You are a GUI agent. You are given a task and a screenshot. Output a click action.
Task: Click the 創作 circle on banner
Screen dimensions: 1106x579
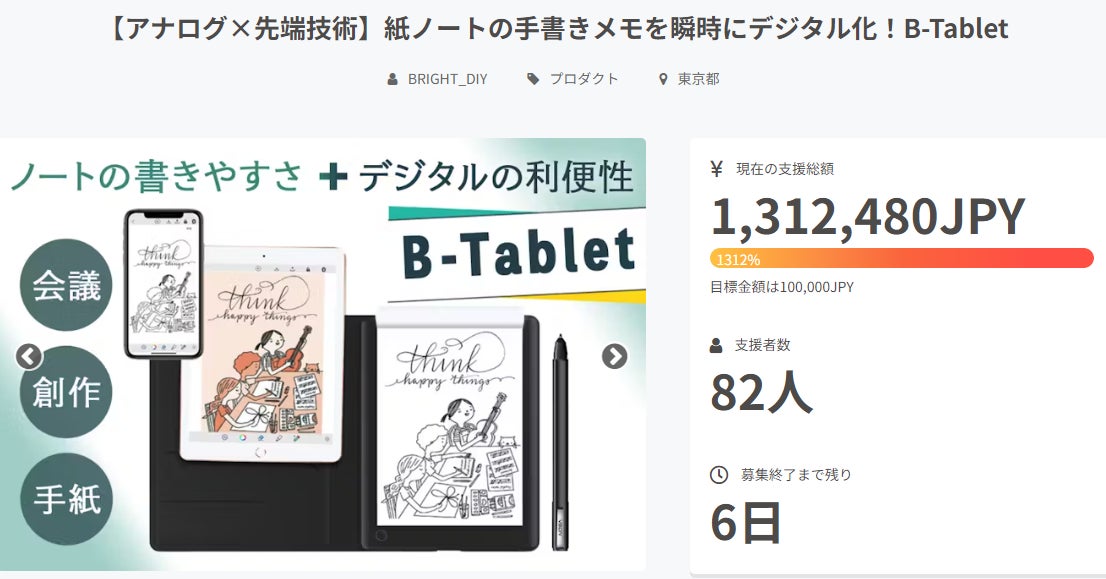(x=66, y=392)
